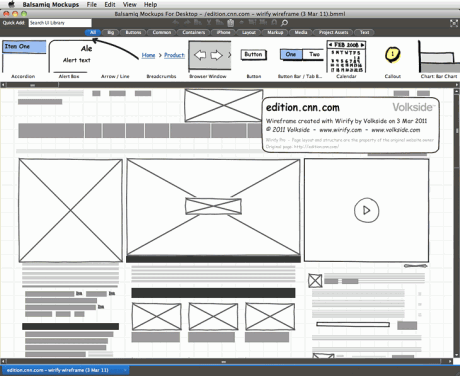Open the Balsamiq Mockups menu
This screenshot has height=376, width=460.
[51, 5]
